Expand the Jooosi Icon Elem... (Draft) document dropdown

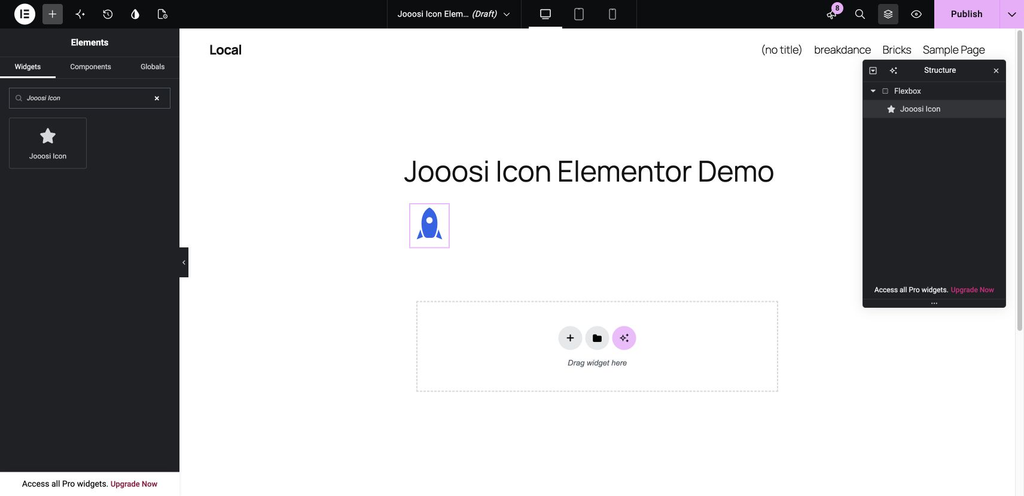click(454, 14)
